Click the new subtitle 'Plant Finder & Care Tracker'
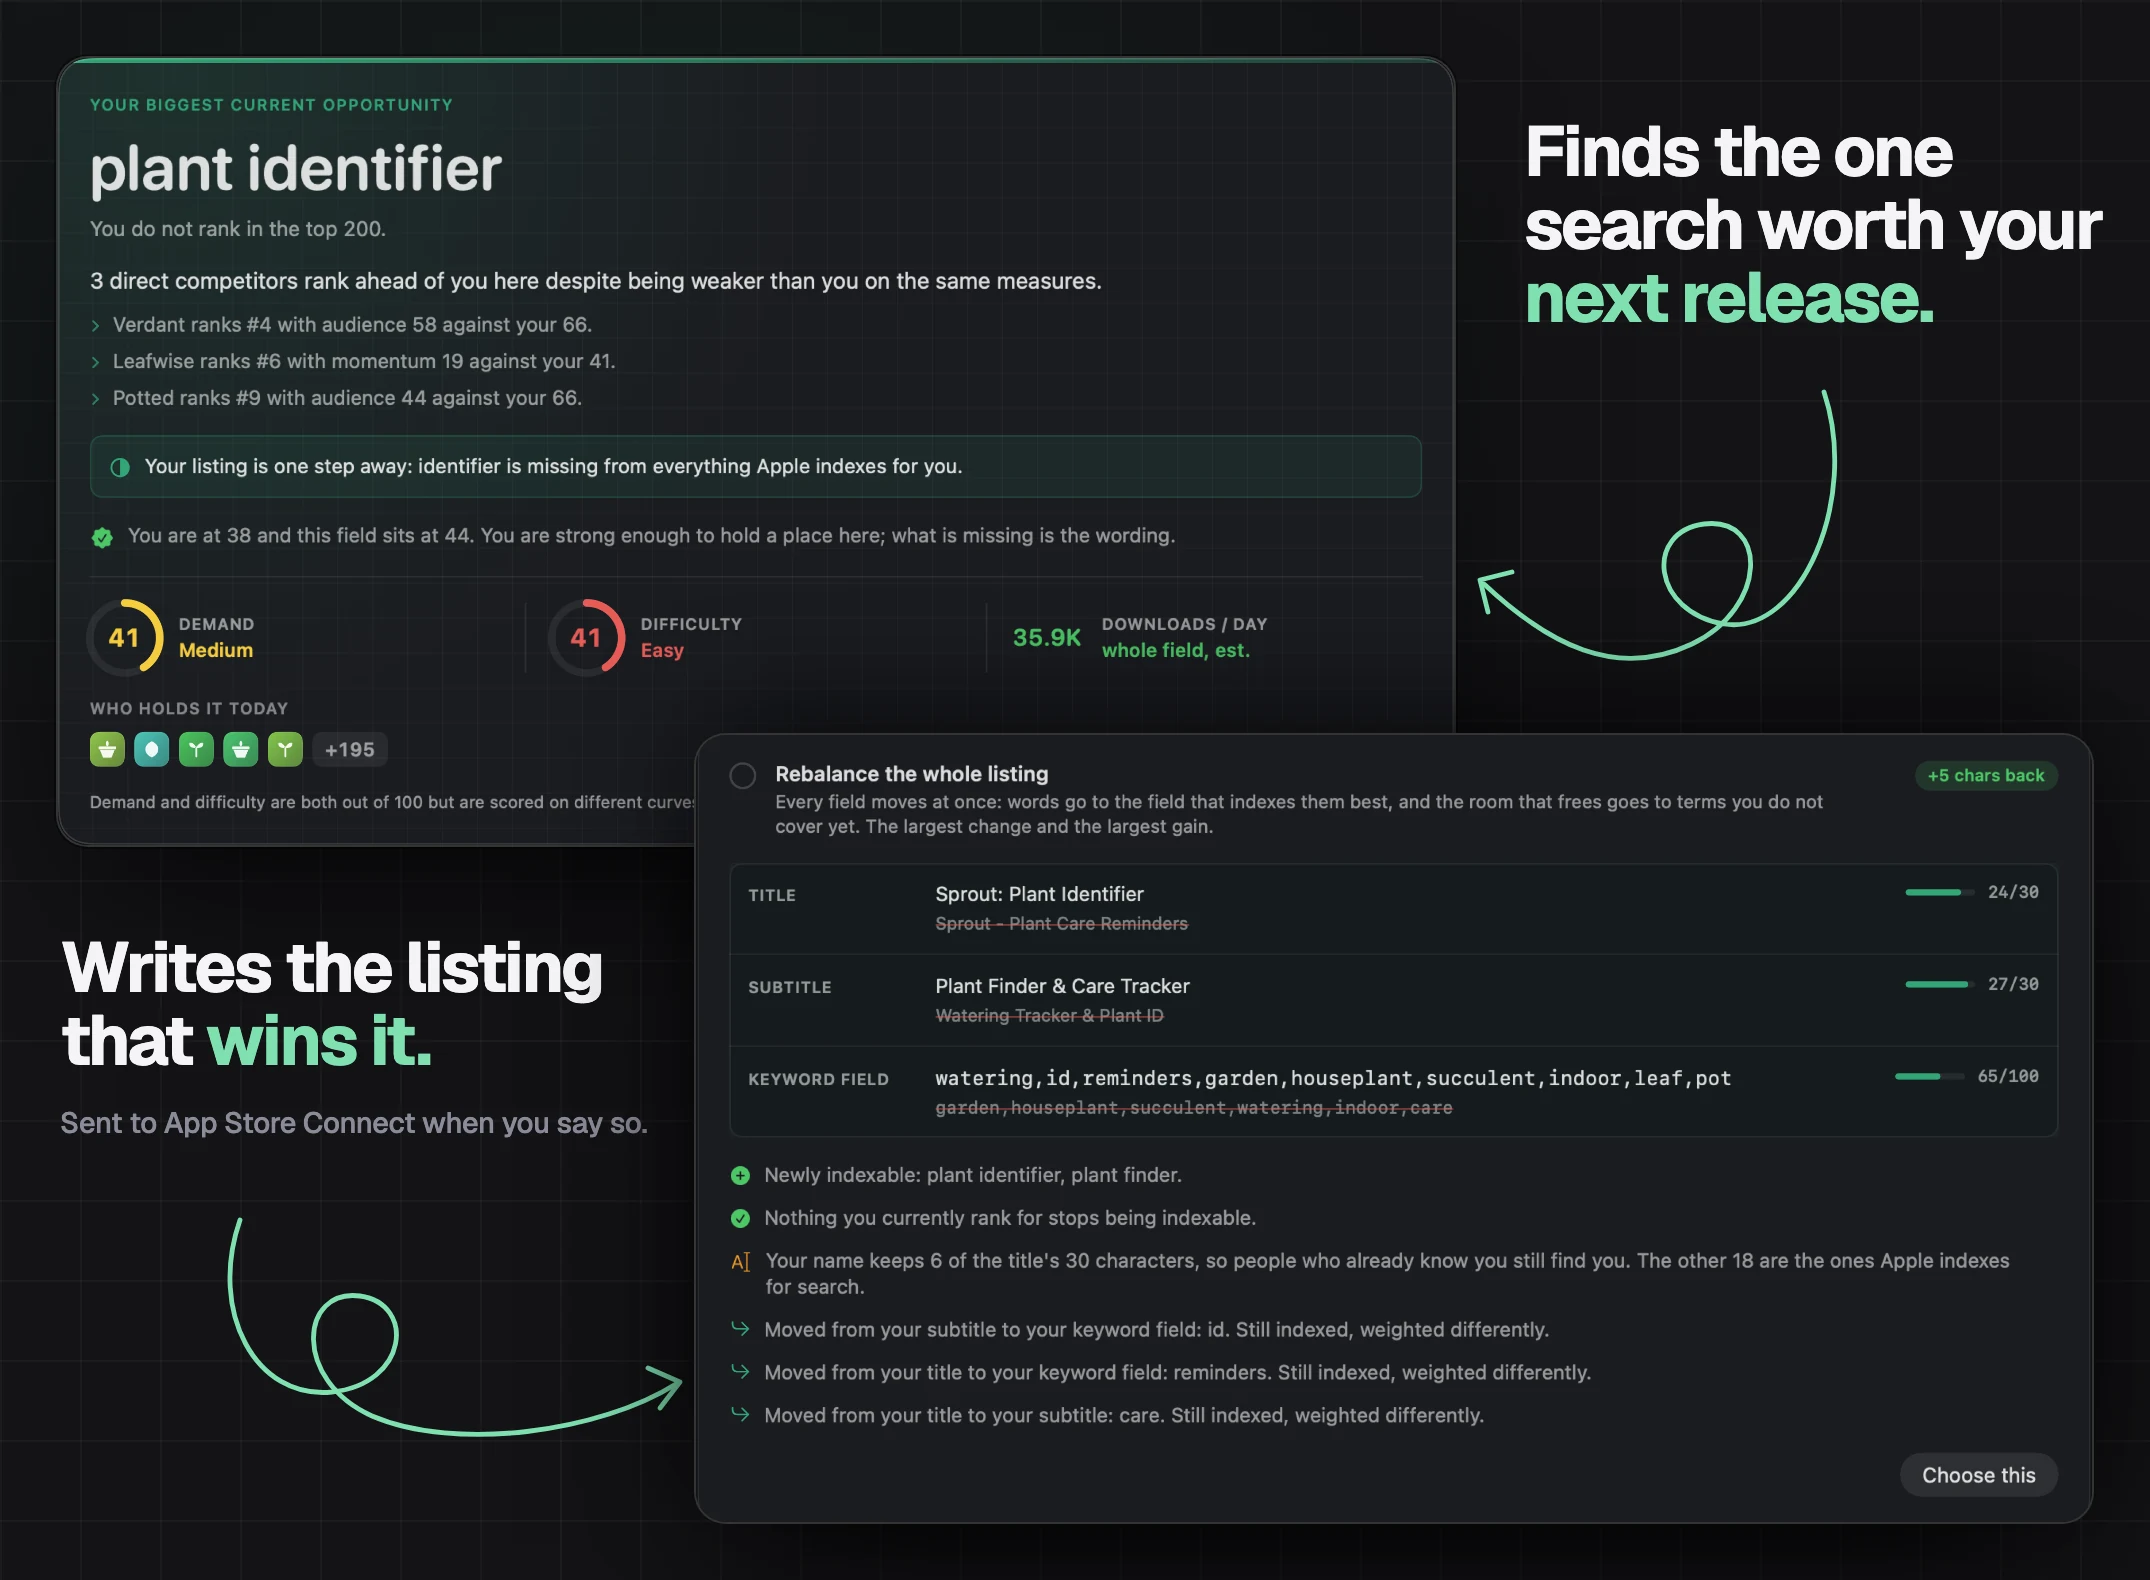 coord(1062,986)
